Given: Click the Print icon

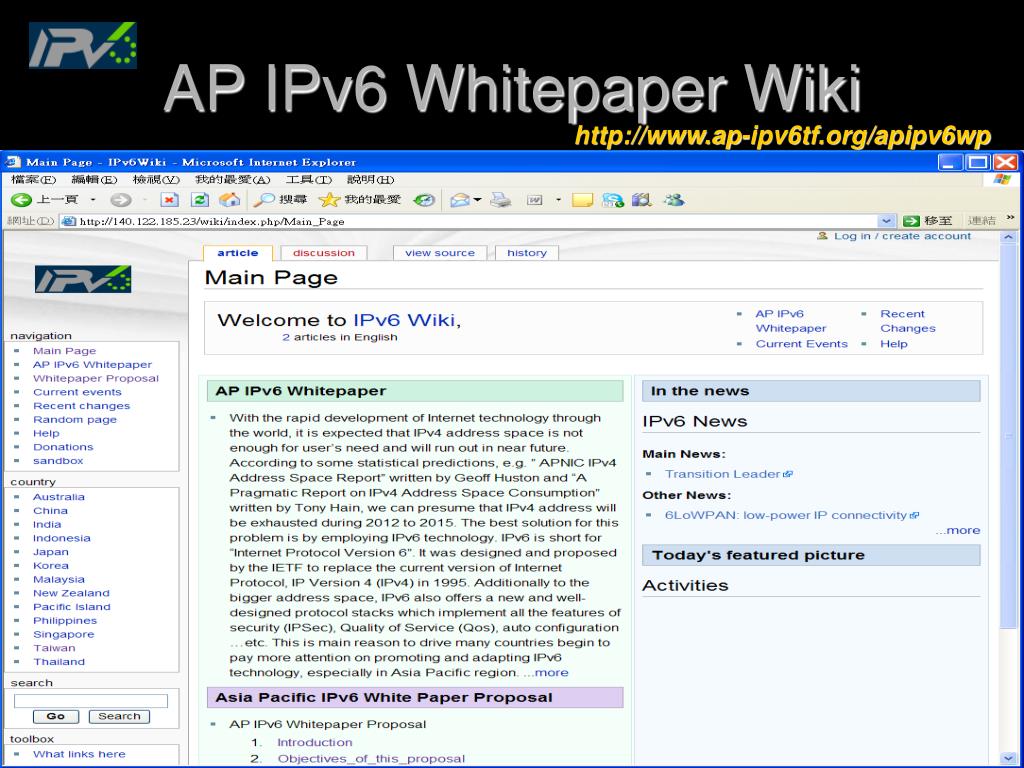Looking at the screenshot, I should pyautogui.click(x=500, y=200).
